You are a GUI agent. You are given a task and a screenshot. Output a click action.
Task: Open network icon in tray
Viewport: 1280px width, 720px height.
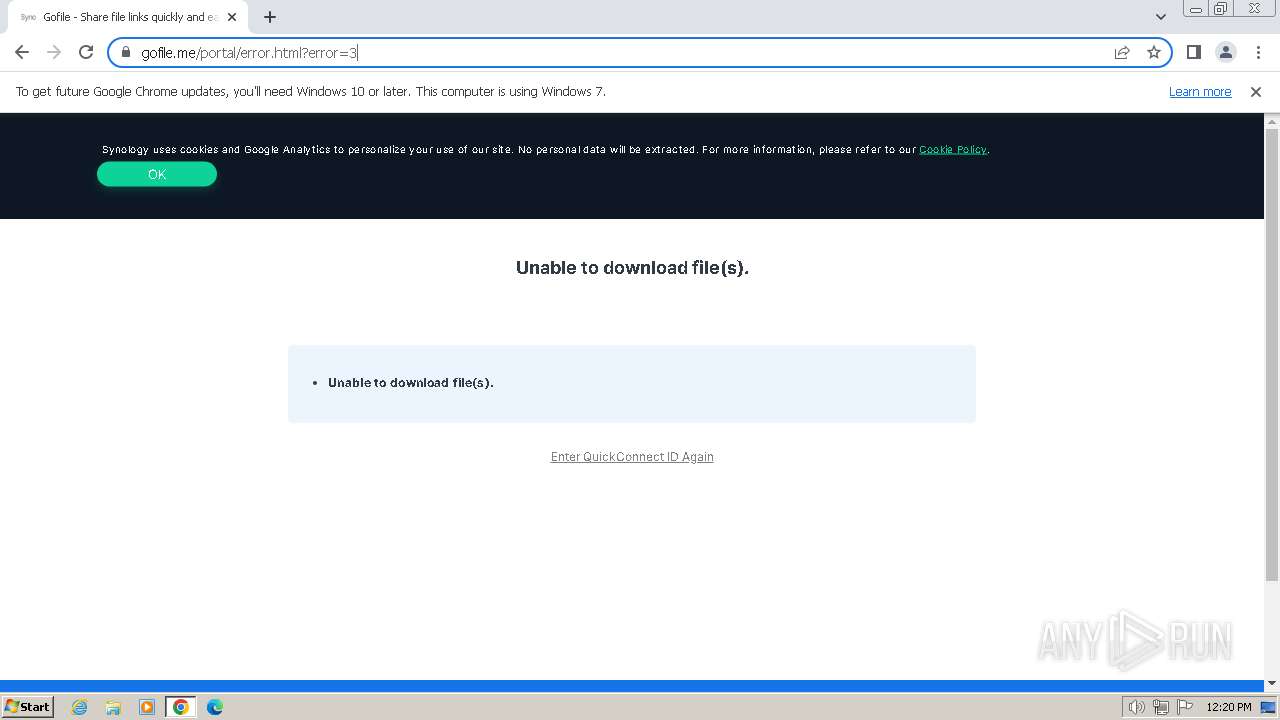pos(1161,707)
